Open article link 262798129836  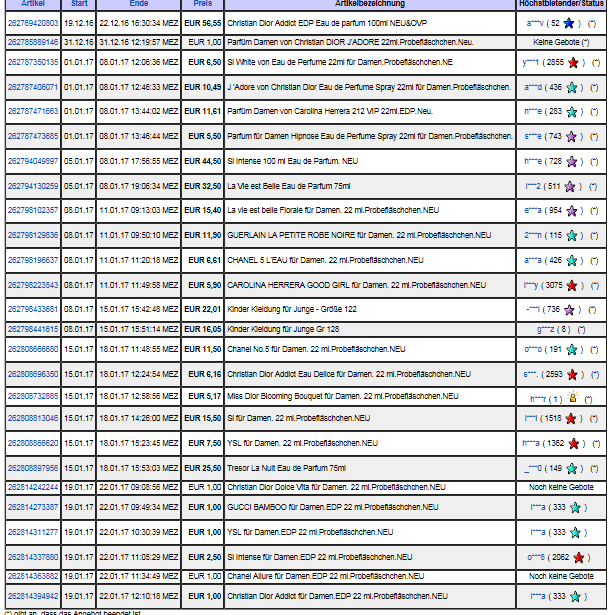pyautogui.click(x=33, y=235)
